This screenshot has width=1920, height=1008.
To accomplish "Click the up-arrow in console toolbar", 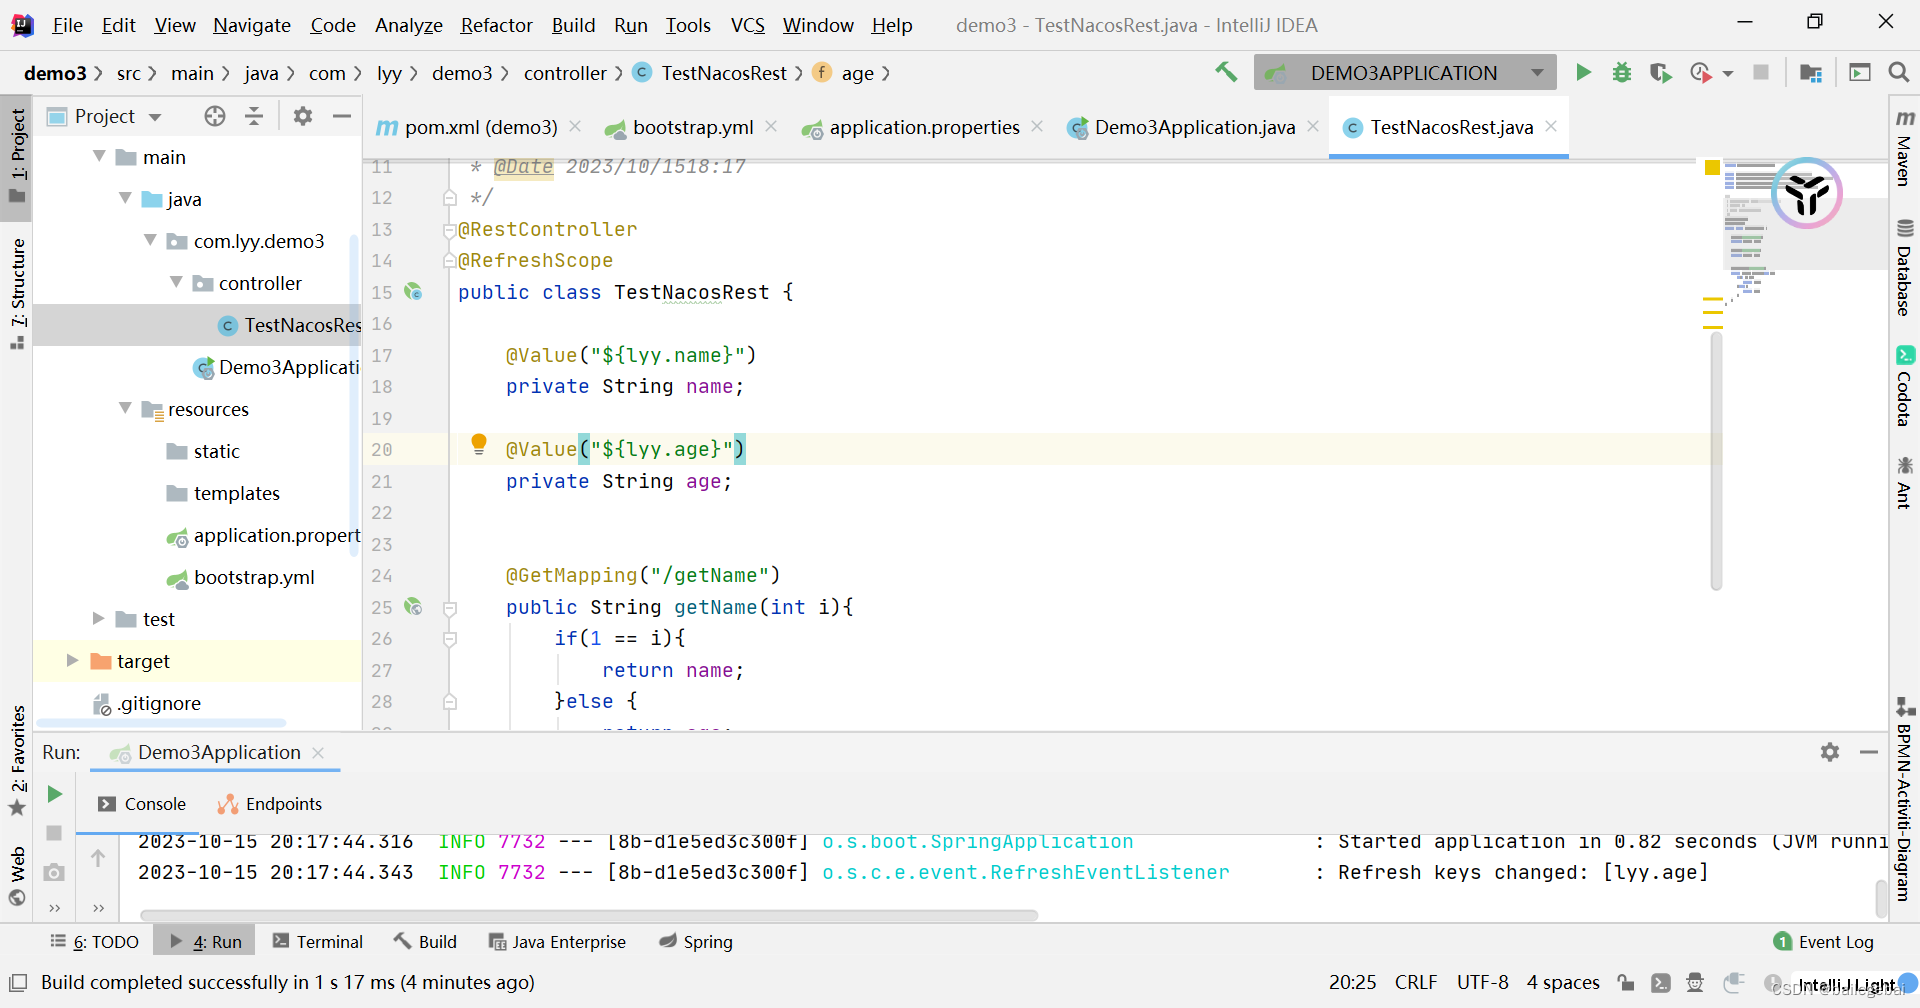I will [x=98, y=858].
